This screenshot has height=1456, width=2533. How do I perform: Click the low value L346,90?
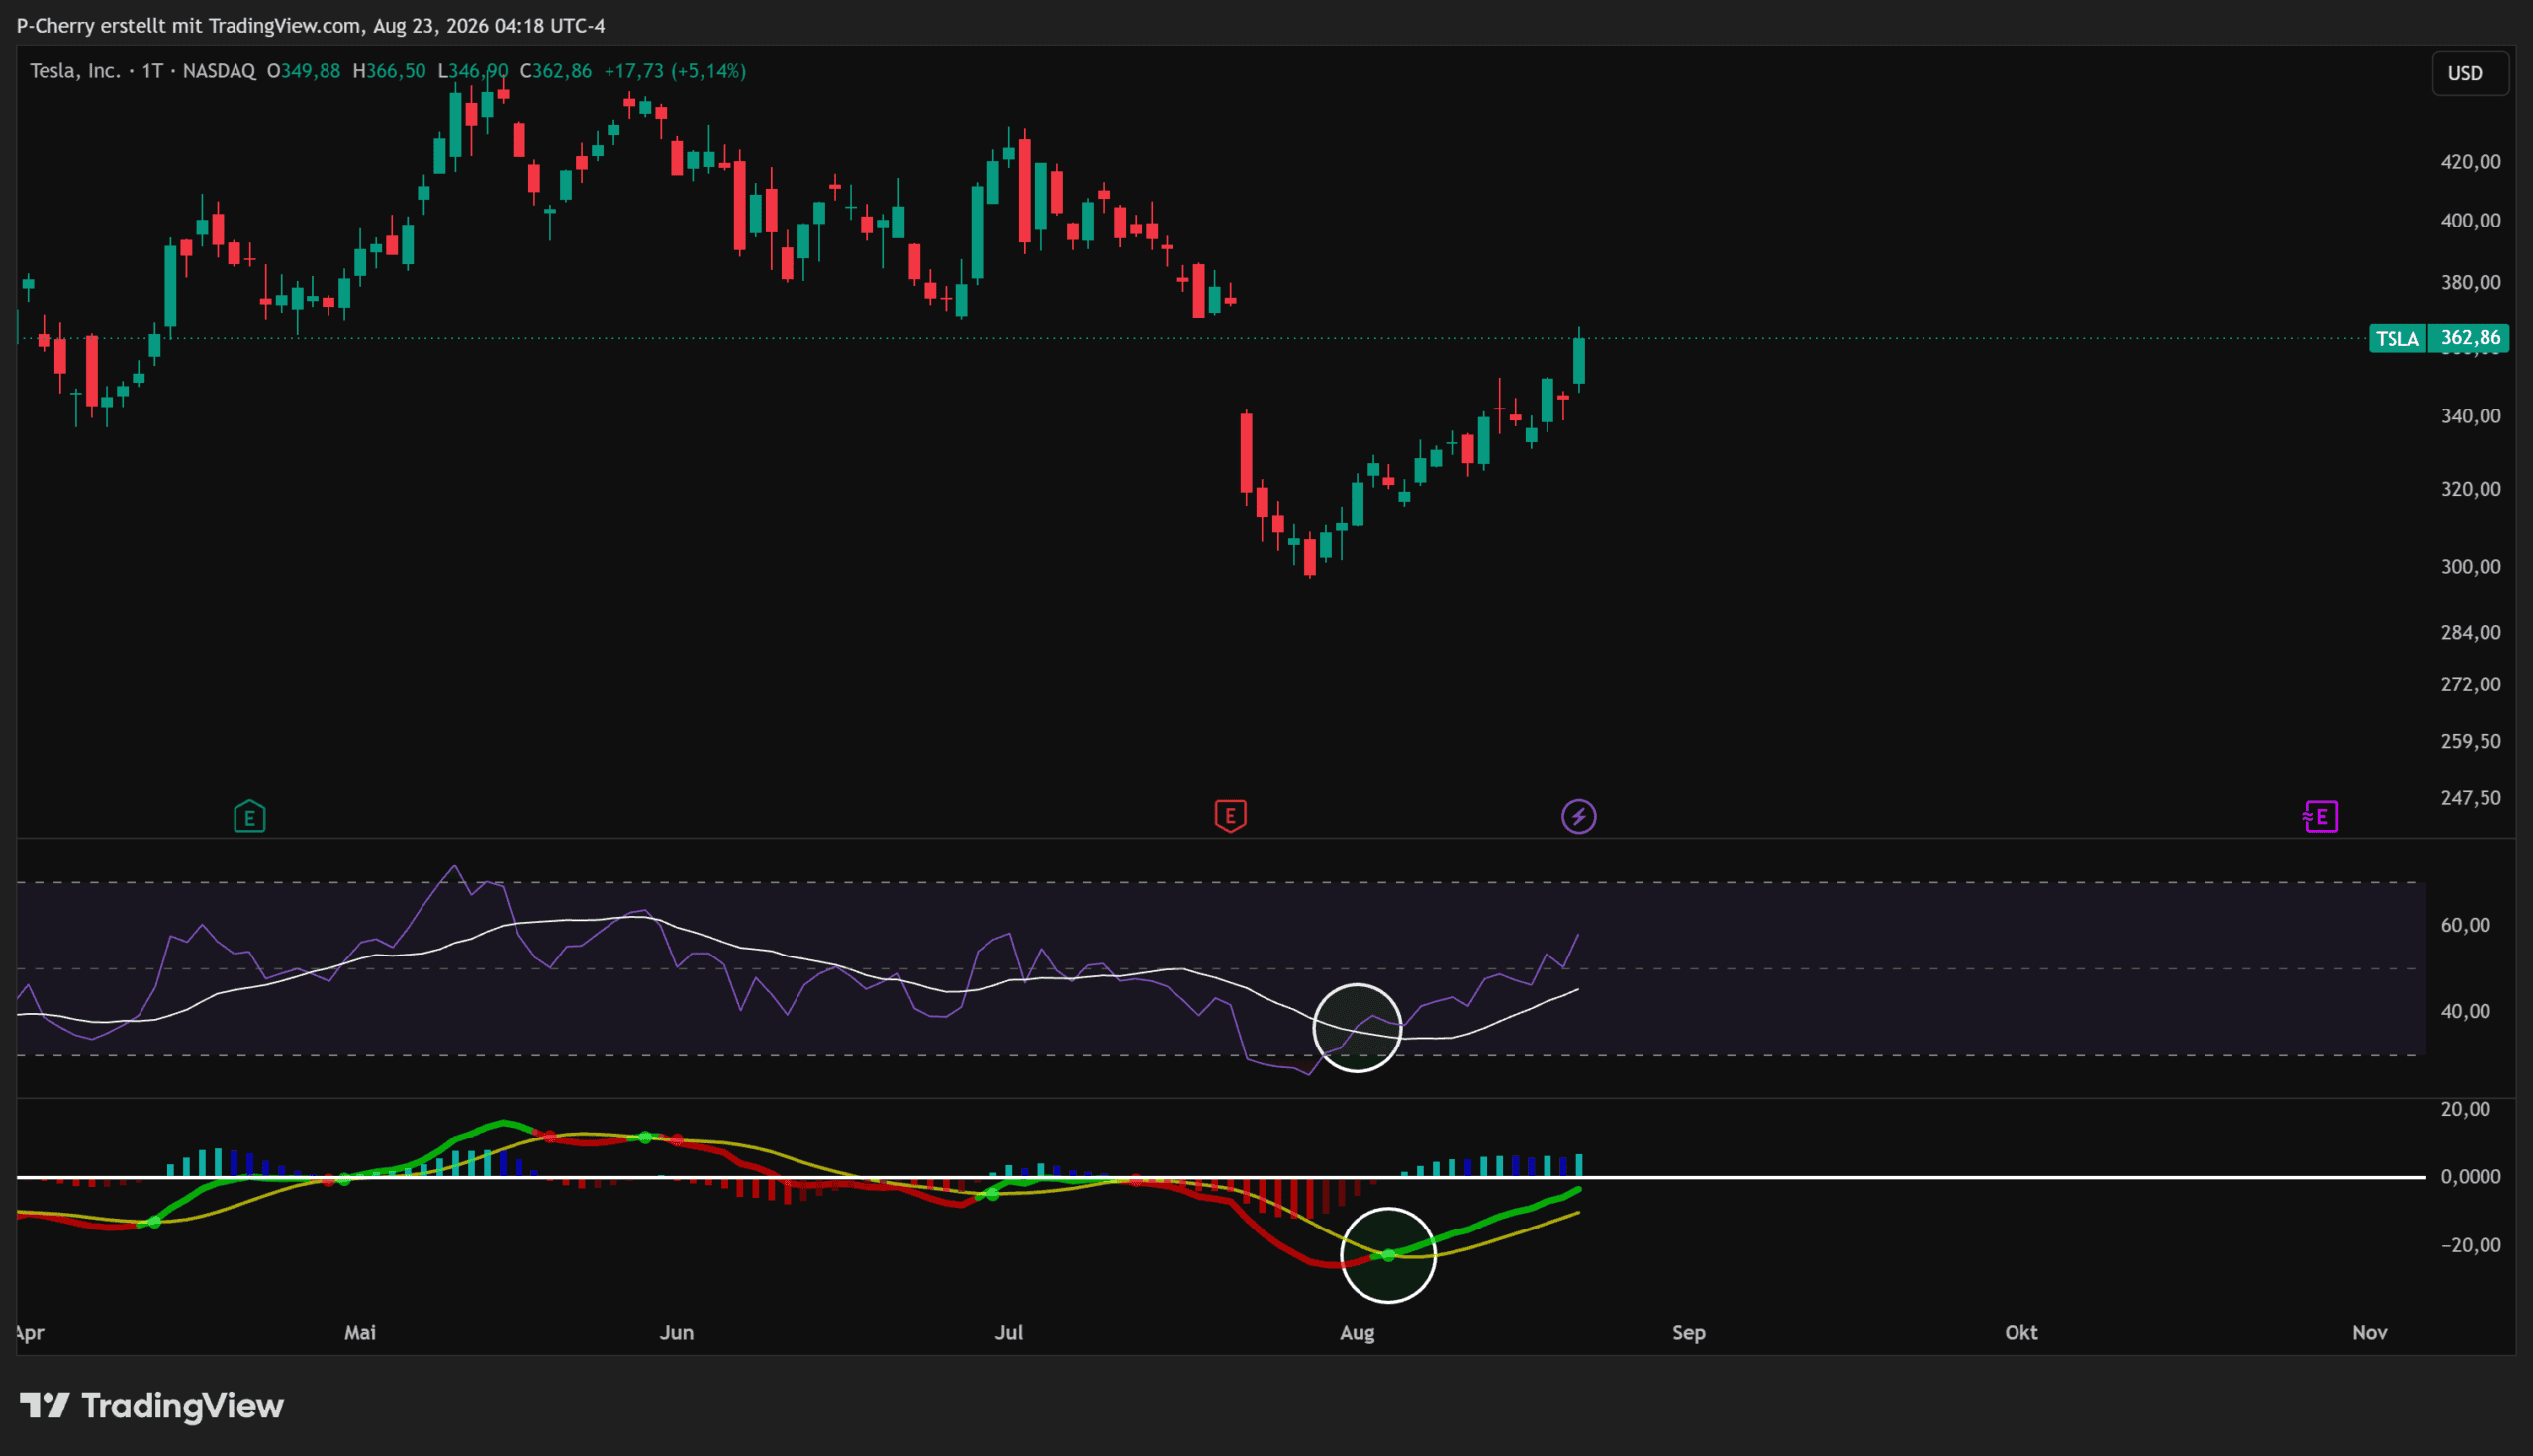(473, 71)
